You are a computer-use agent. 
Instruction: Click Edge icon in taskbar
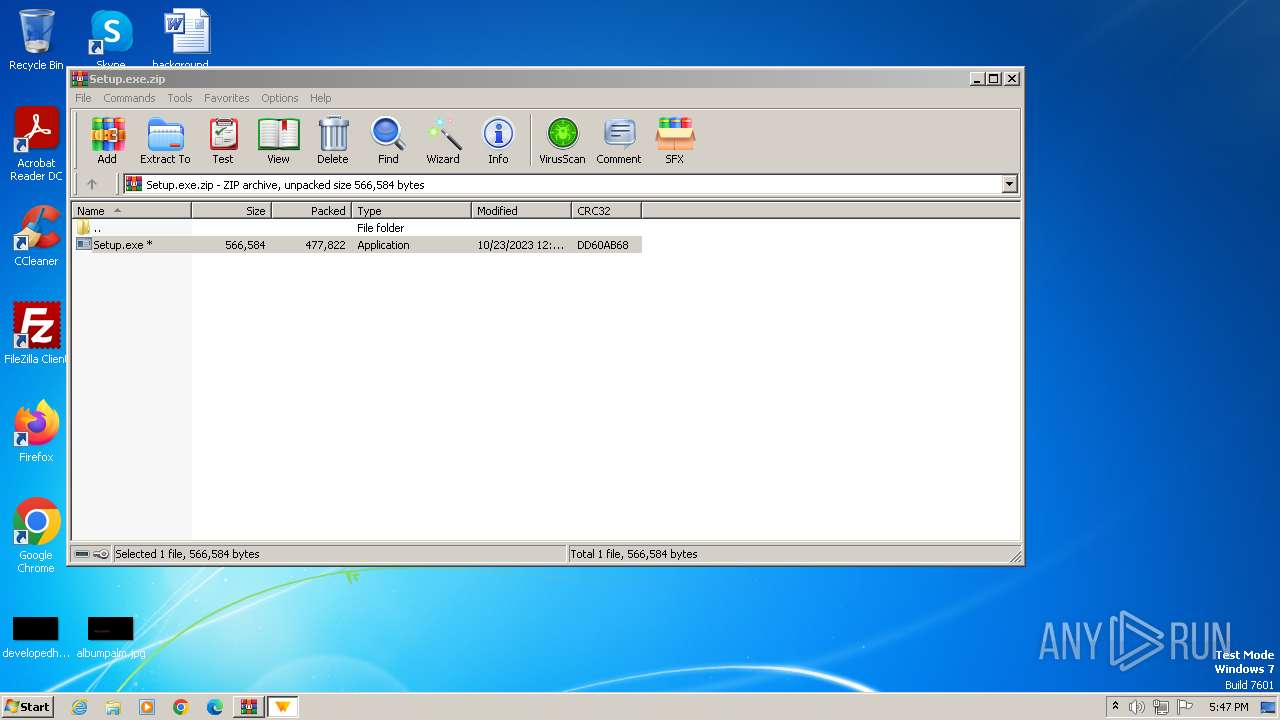[215, 707]
